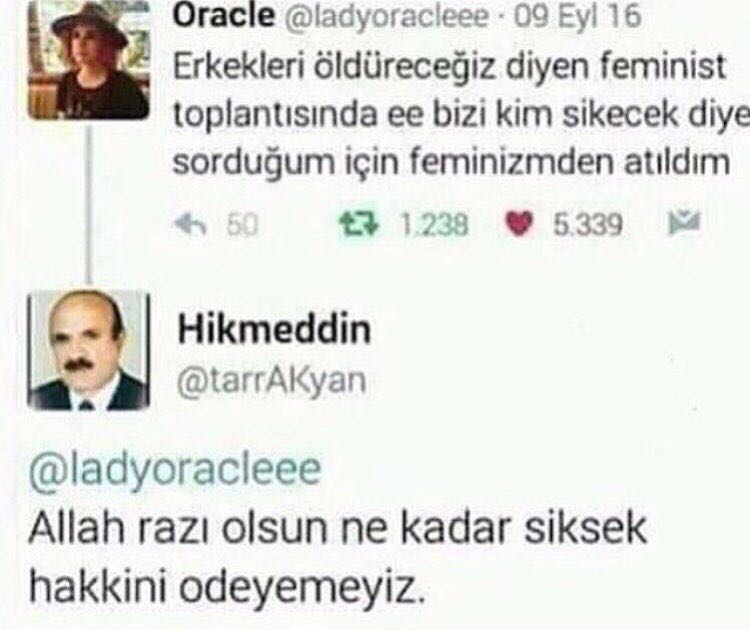Click the tweet line sorduğum için feminizmden atıldım
This screenshot has height=630, width=750.
coord(451,162)
